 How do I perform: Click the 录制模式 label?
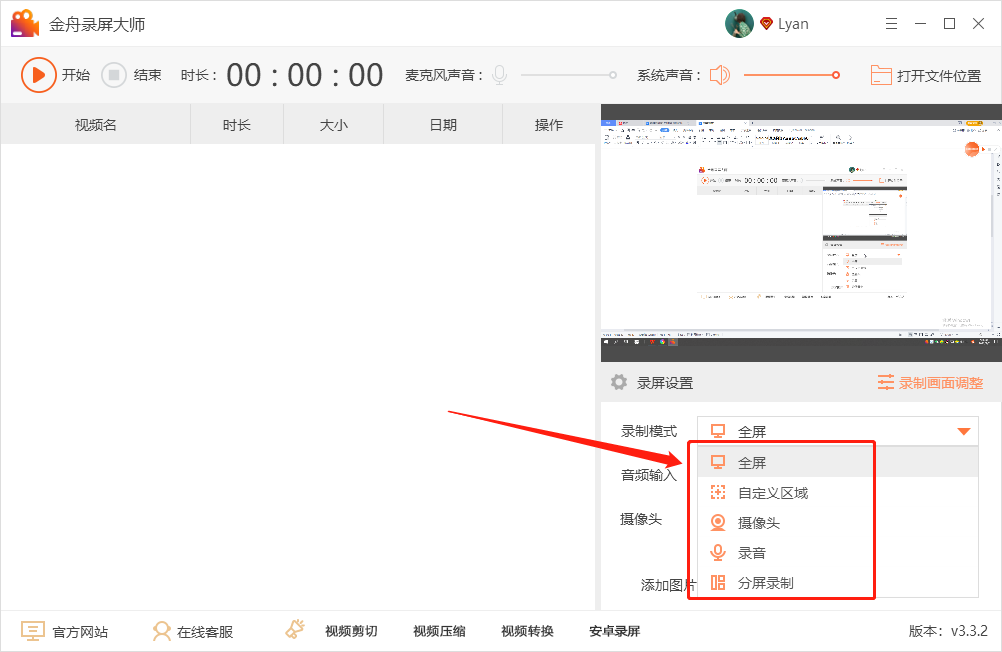click(649, 431)
